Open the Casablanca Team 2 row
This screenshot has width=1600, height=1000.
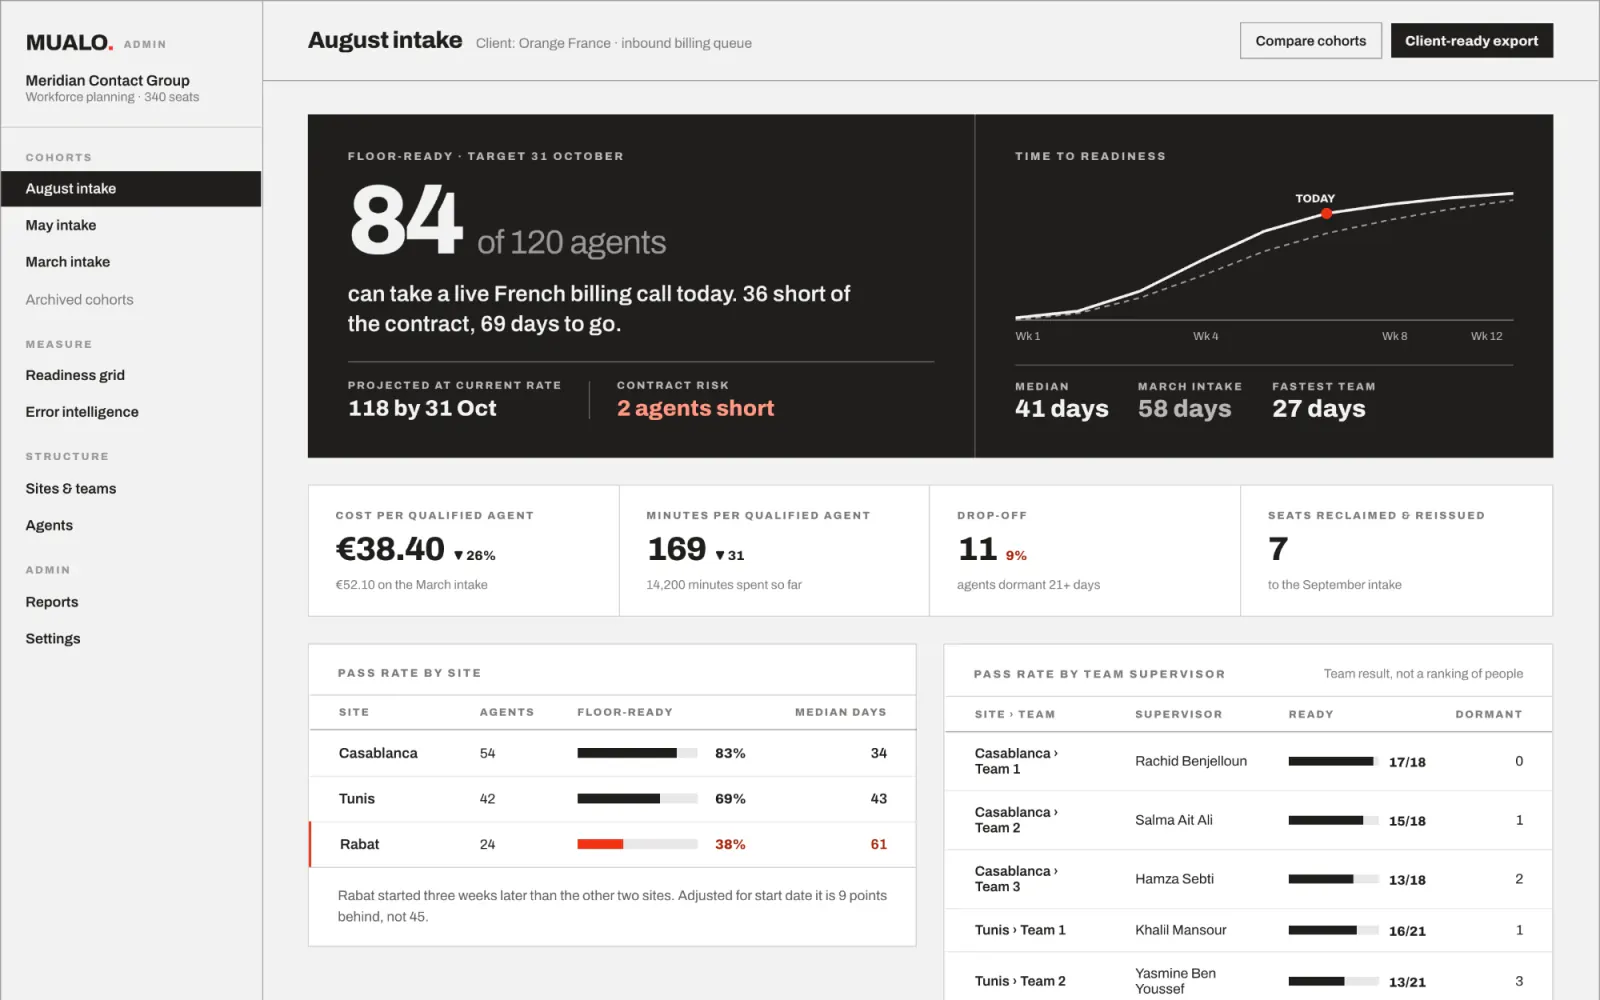coord(1248,820)
